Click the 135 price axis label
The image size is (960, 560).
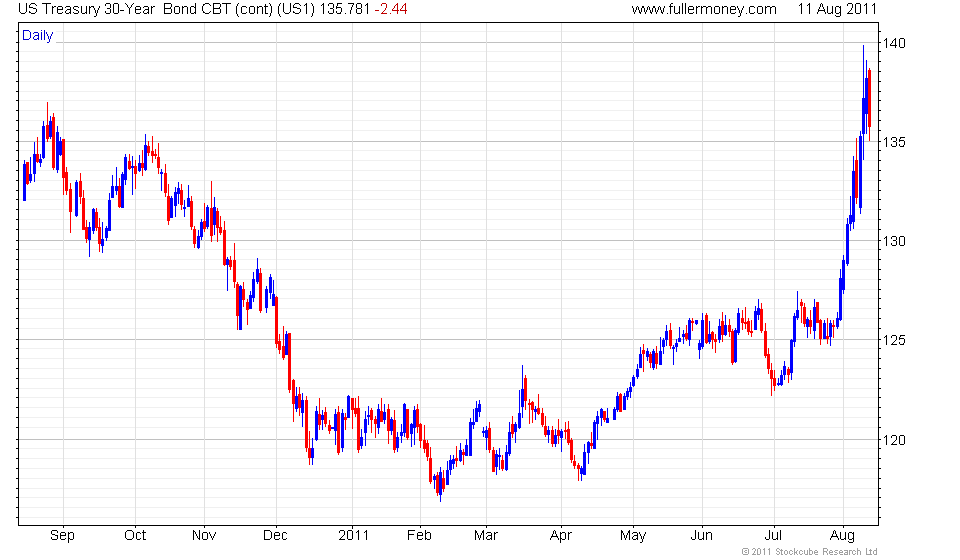pos(893,142)
